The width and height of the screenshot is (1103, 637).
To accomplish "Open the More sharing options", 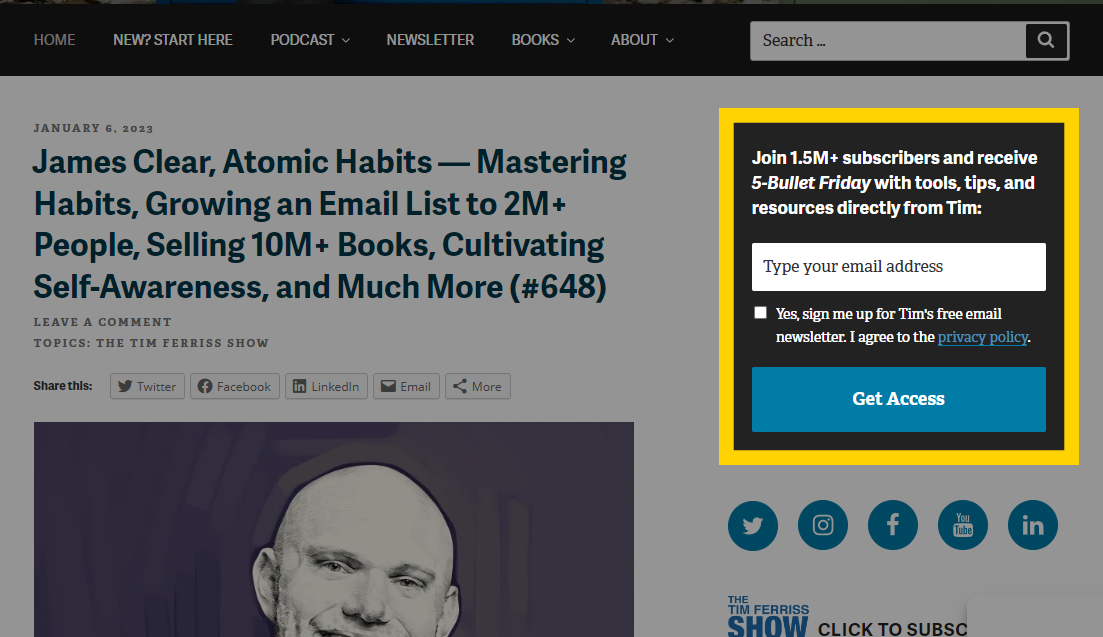I will click(478, 386).
